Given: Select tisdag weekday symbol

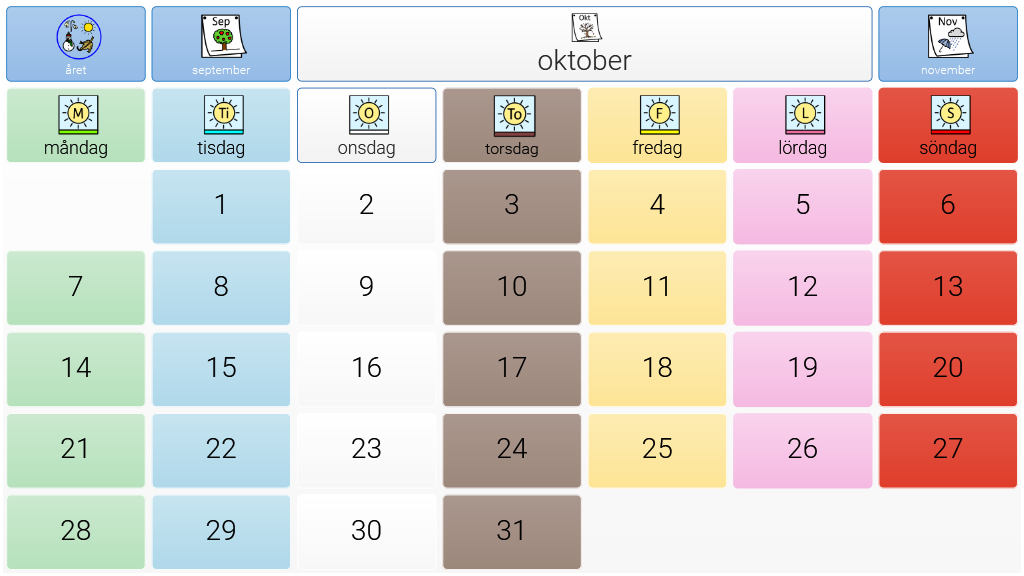Looking at the screenshot, I should coord(221,125).
